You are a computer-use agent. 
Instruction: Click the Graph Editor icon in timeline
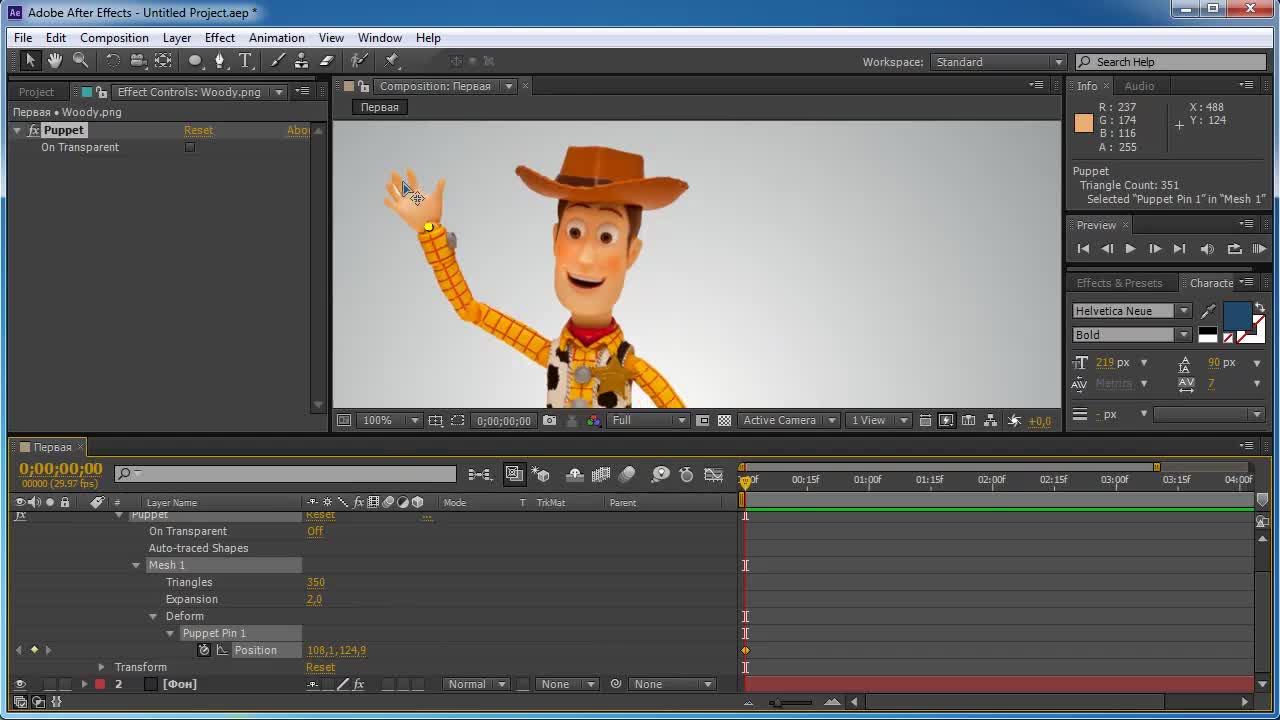(x=713, y=474)
